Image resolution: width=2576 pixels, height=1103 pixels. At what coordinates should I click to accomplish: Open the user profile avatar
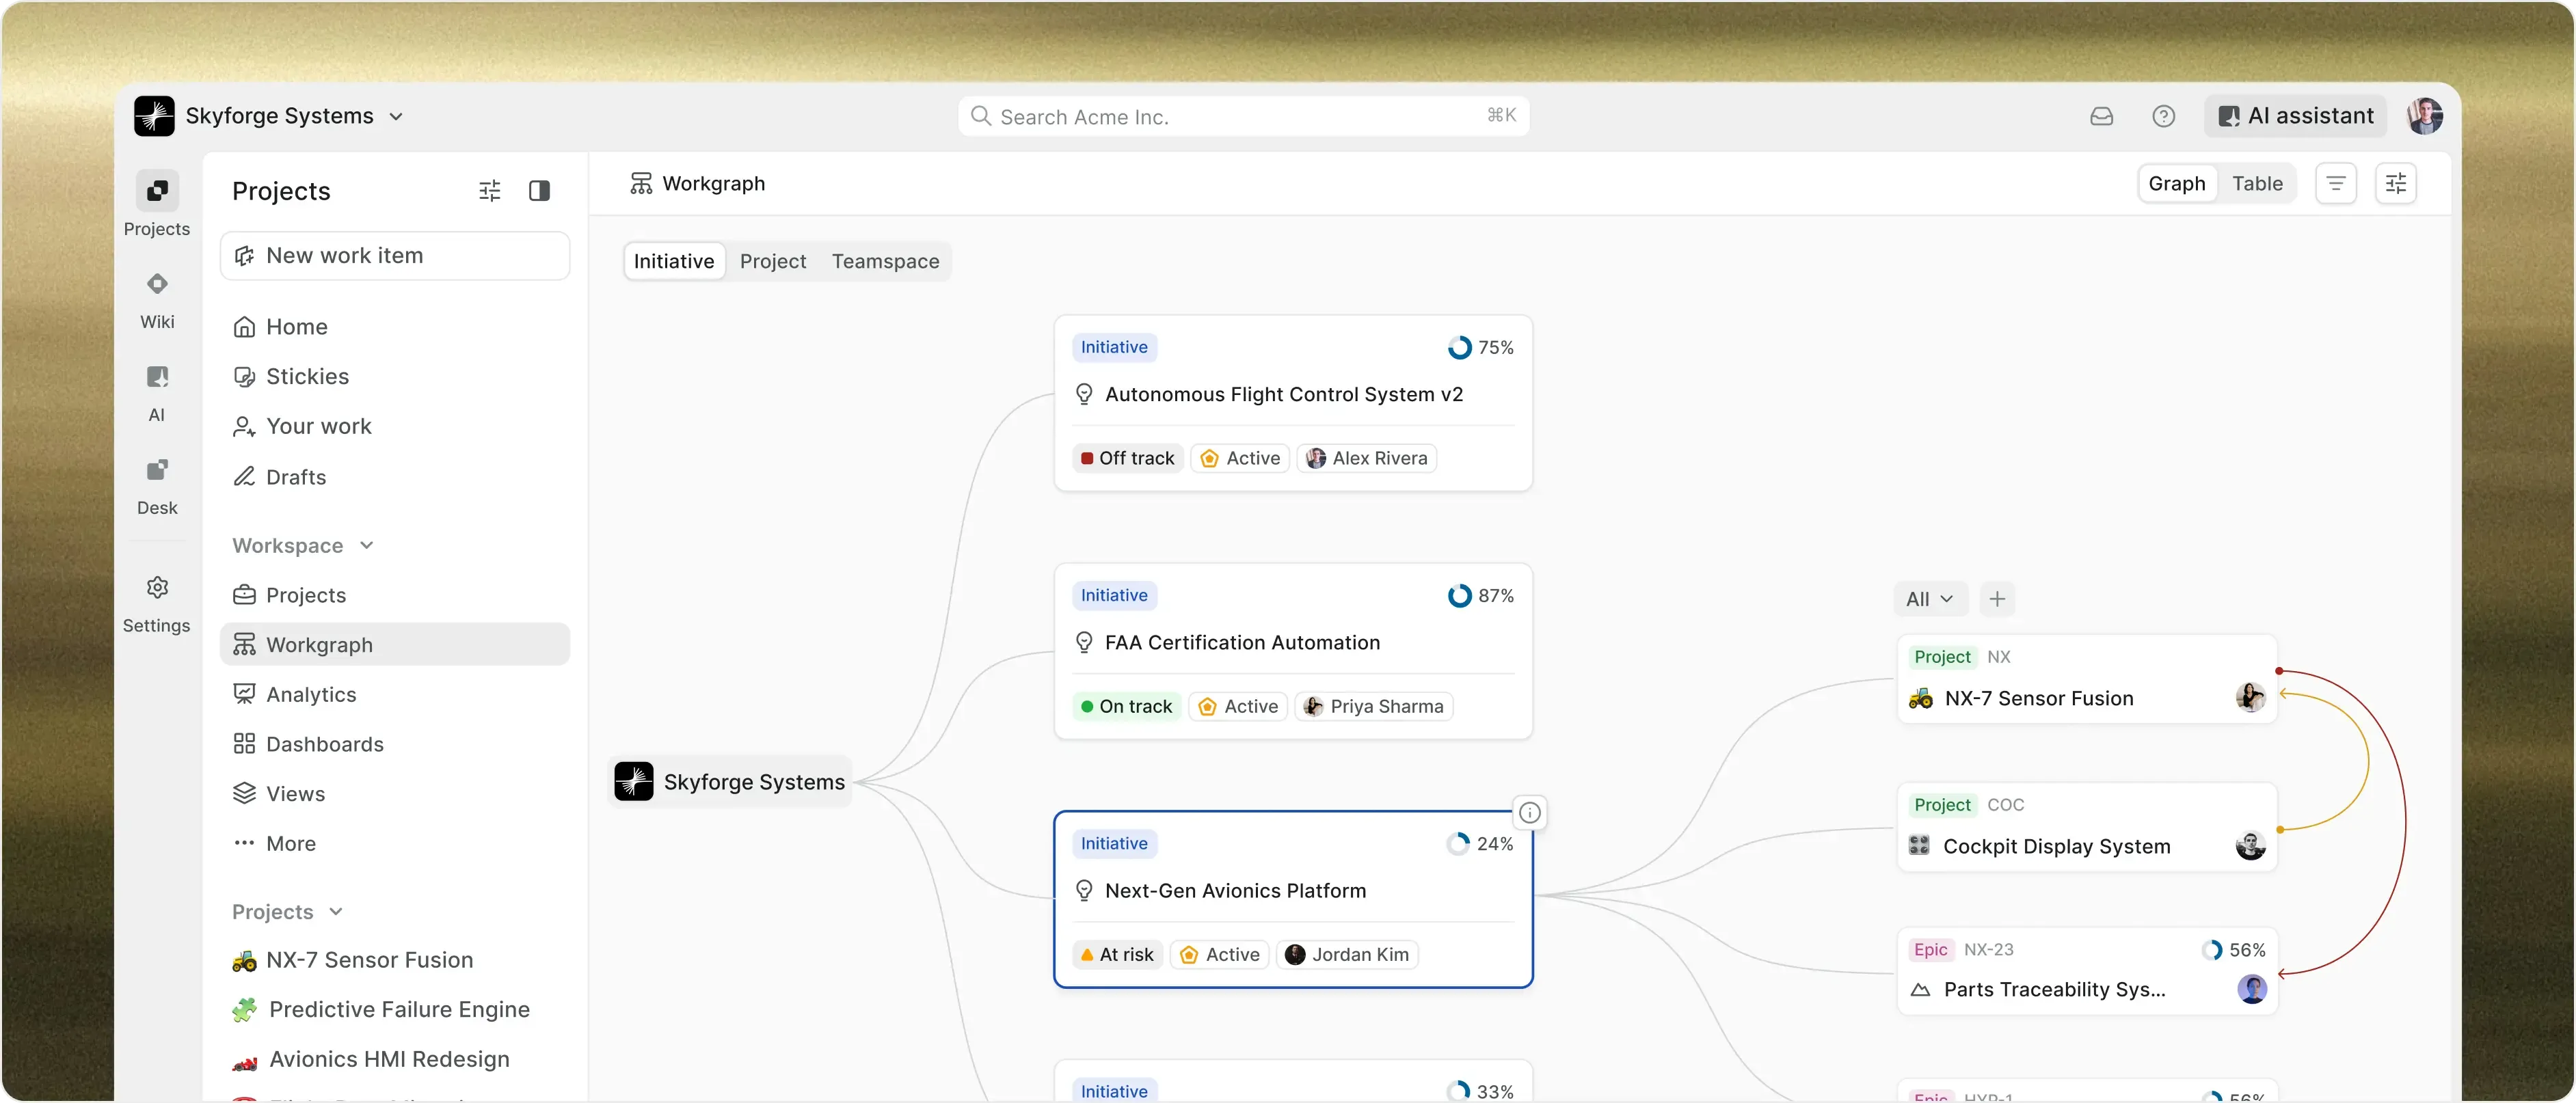point(2425,116)
